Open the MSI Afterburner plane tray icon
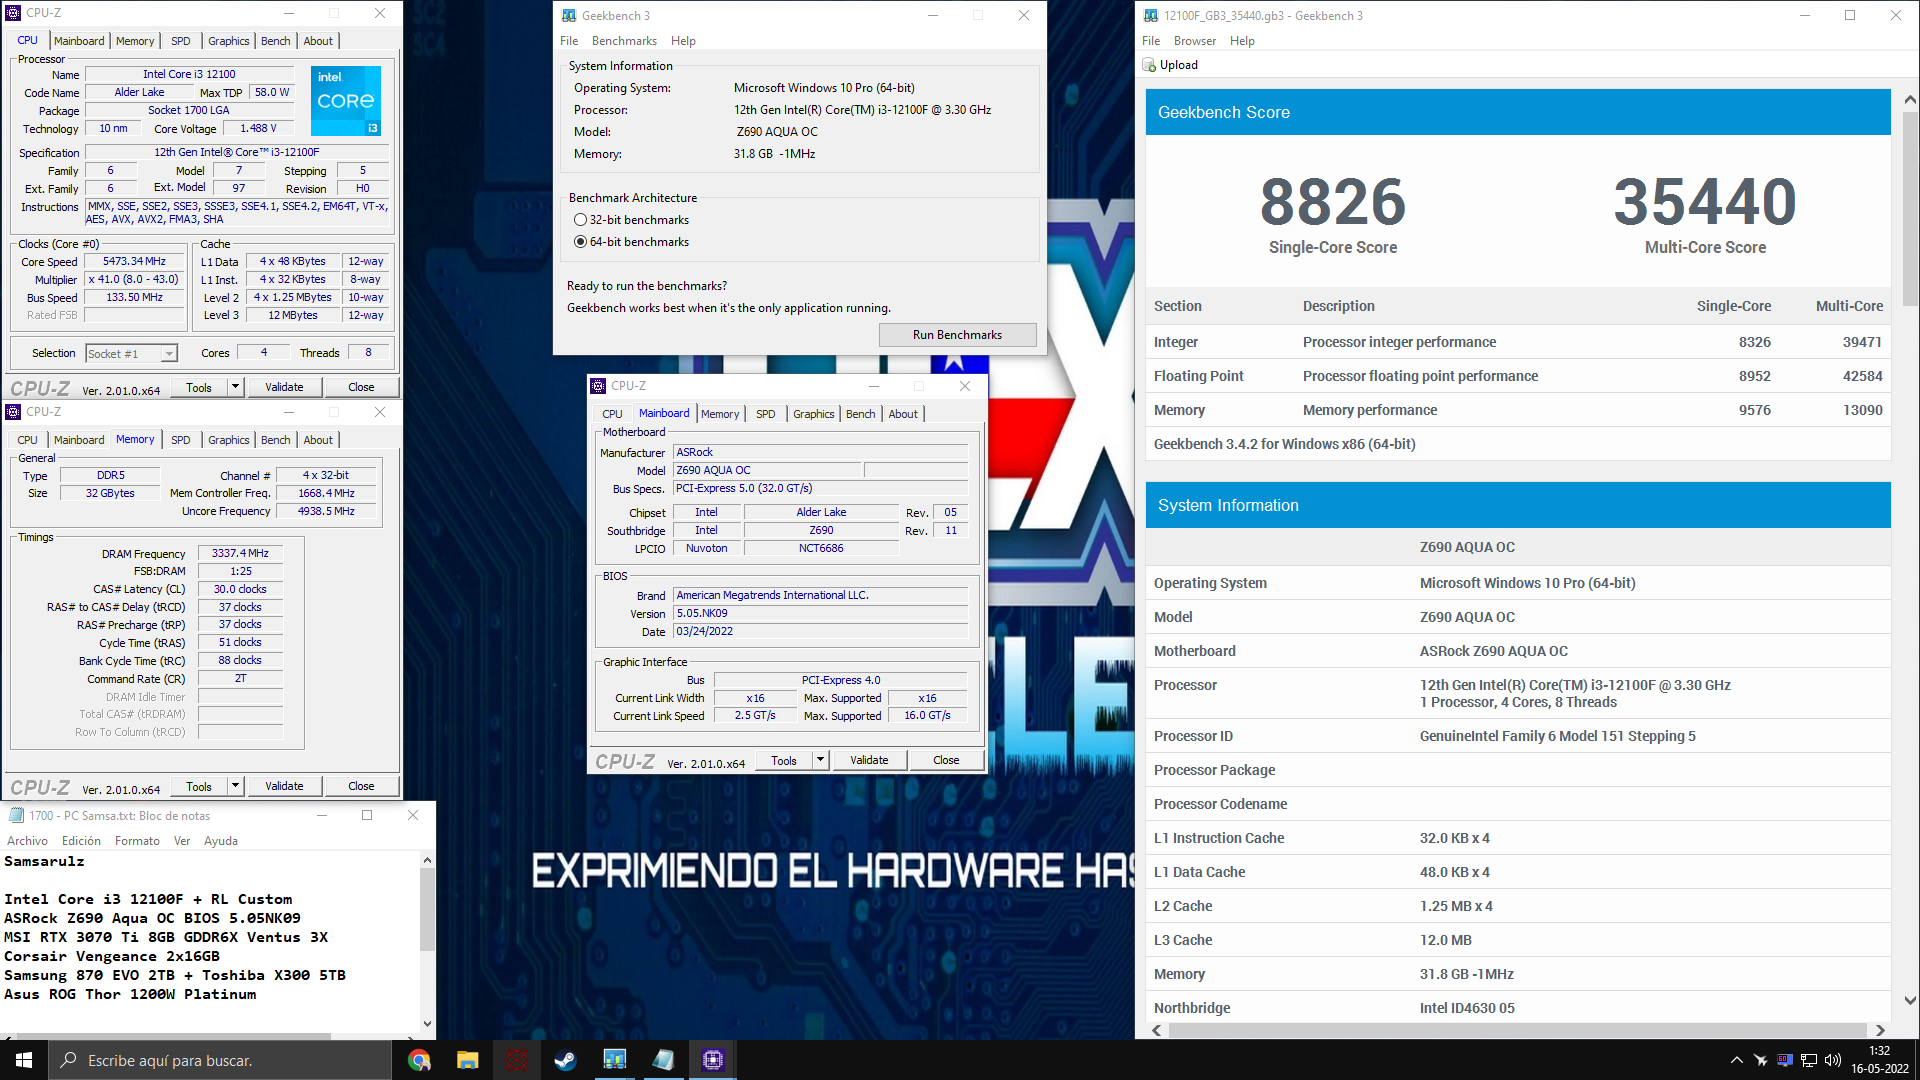The image size is (1920, 1080). 1760,1060
